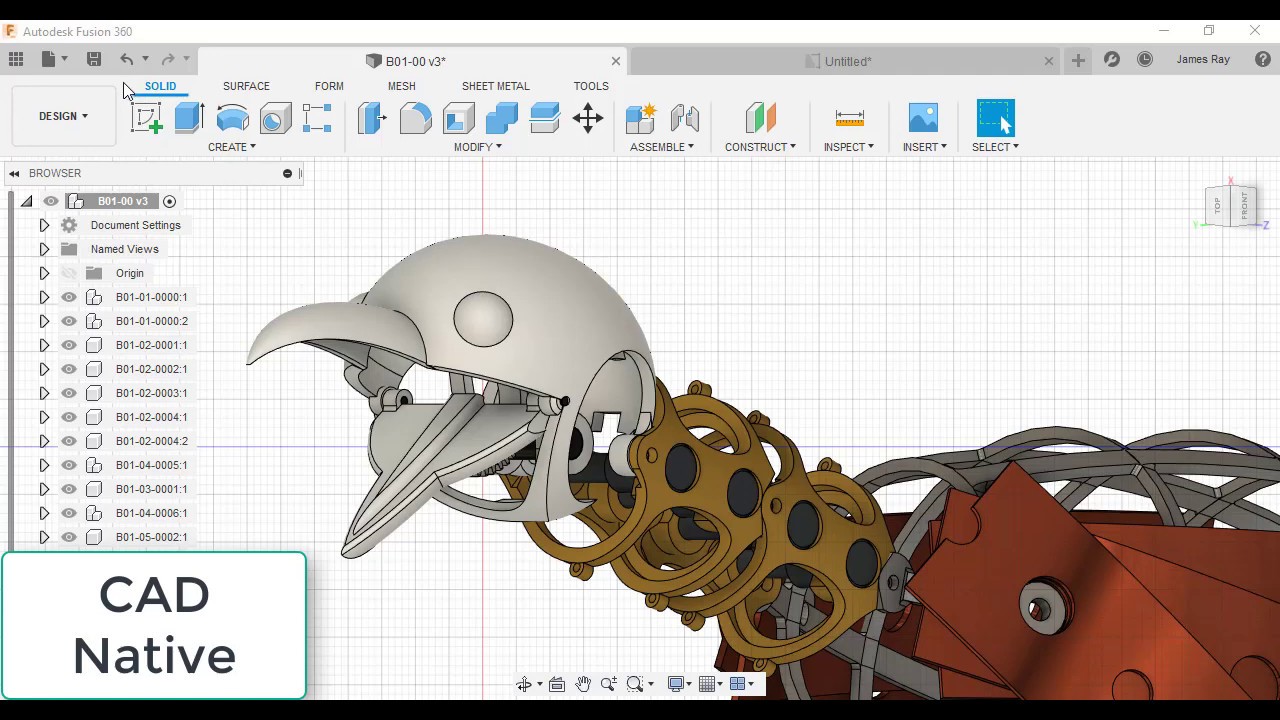
Task: Open the CONSTRUCT dropdown menu
Action: click(761, 147)
